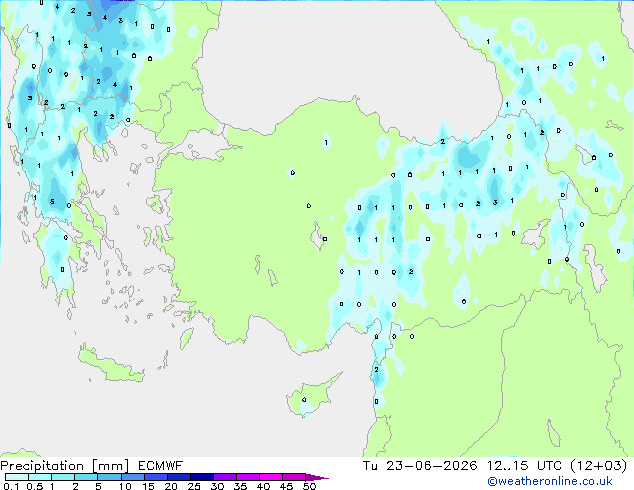
Task: Click the date 'Tu 23-06-2026'
Action: (x=420, y=466)
